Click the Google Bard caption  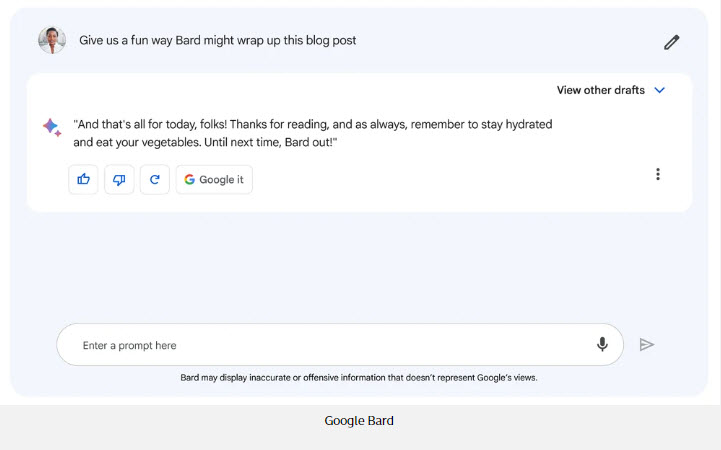[359, 421]
